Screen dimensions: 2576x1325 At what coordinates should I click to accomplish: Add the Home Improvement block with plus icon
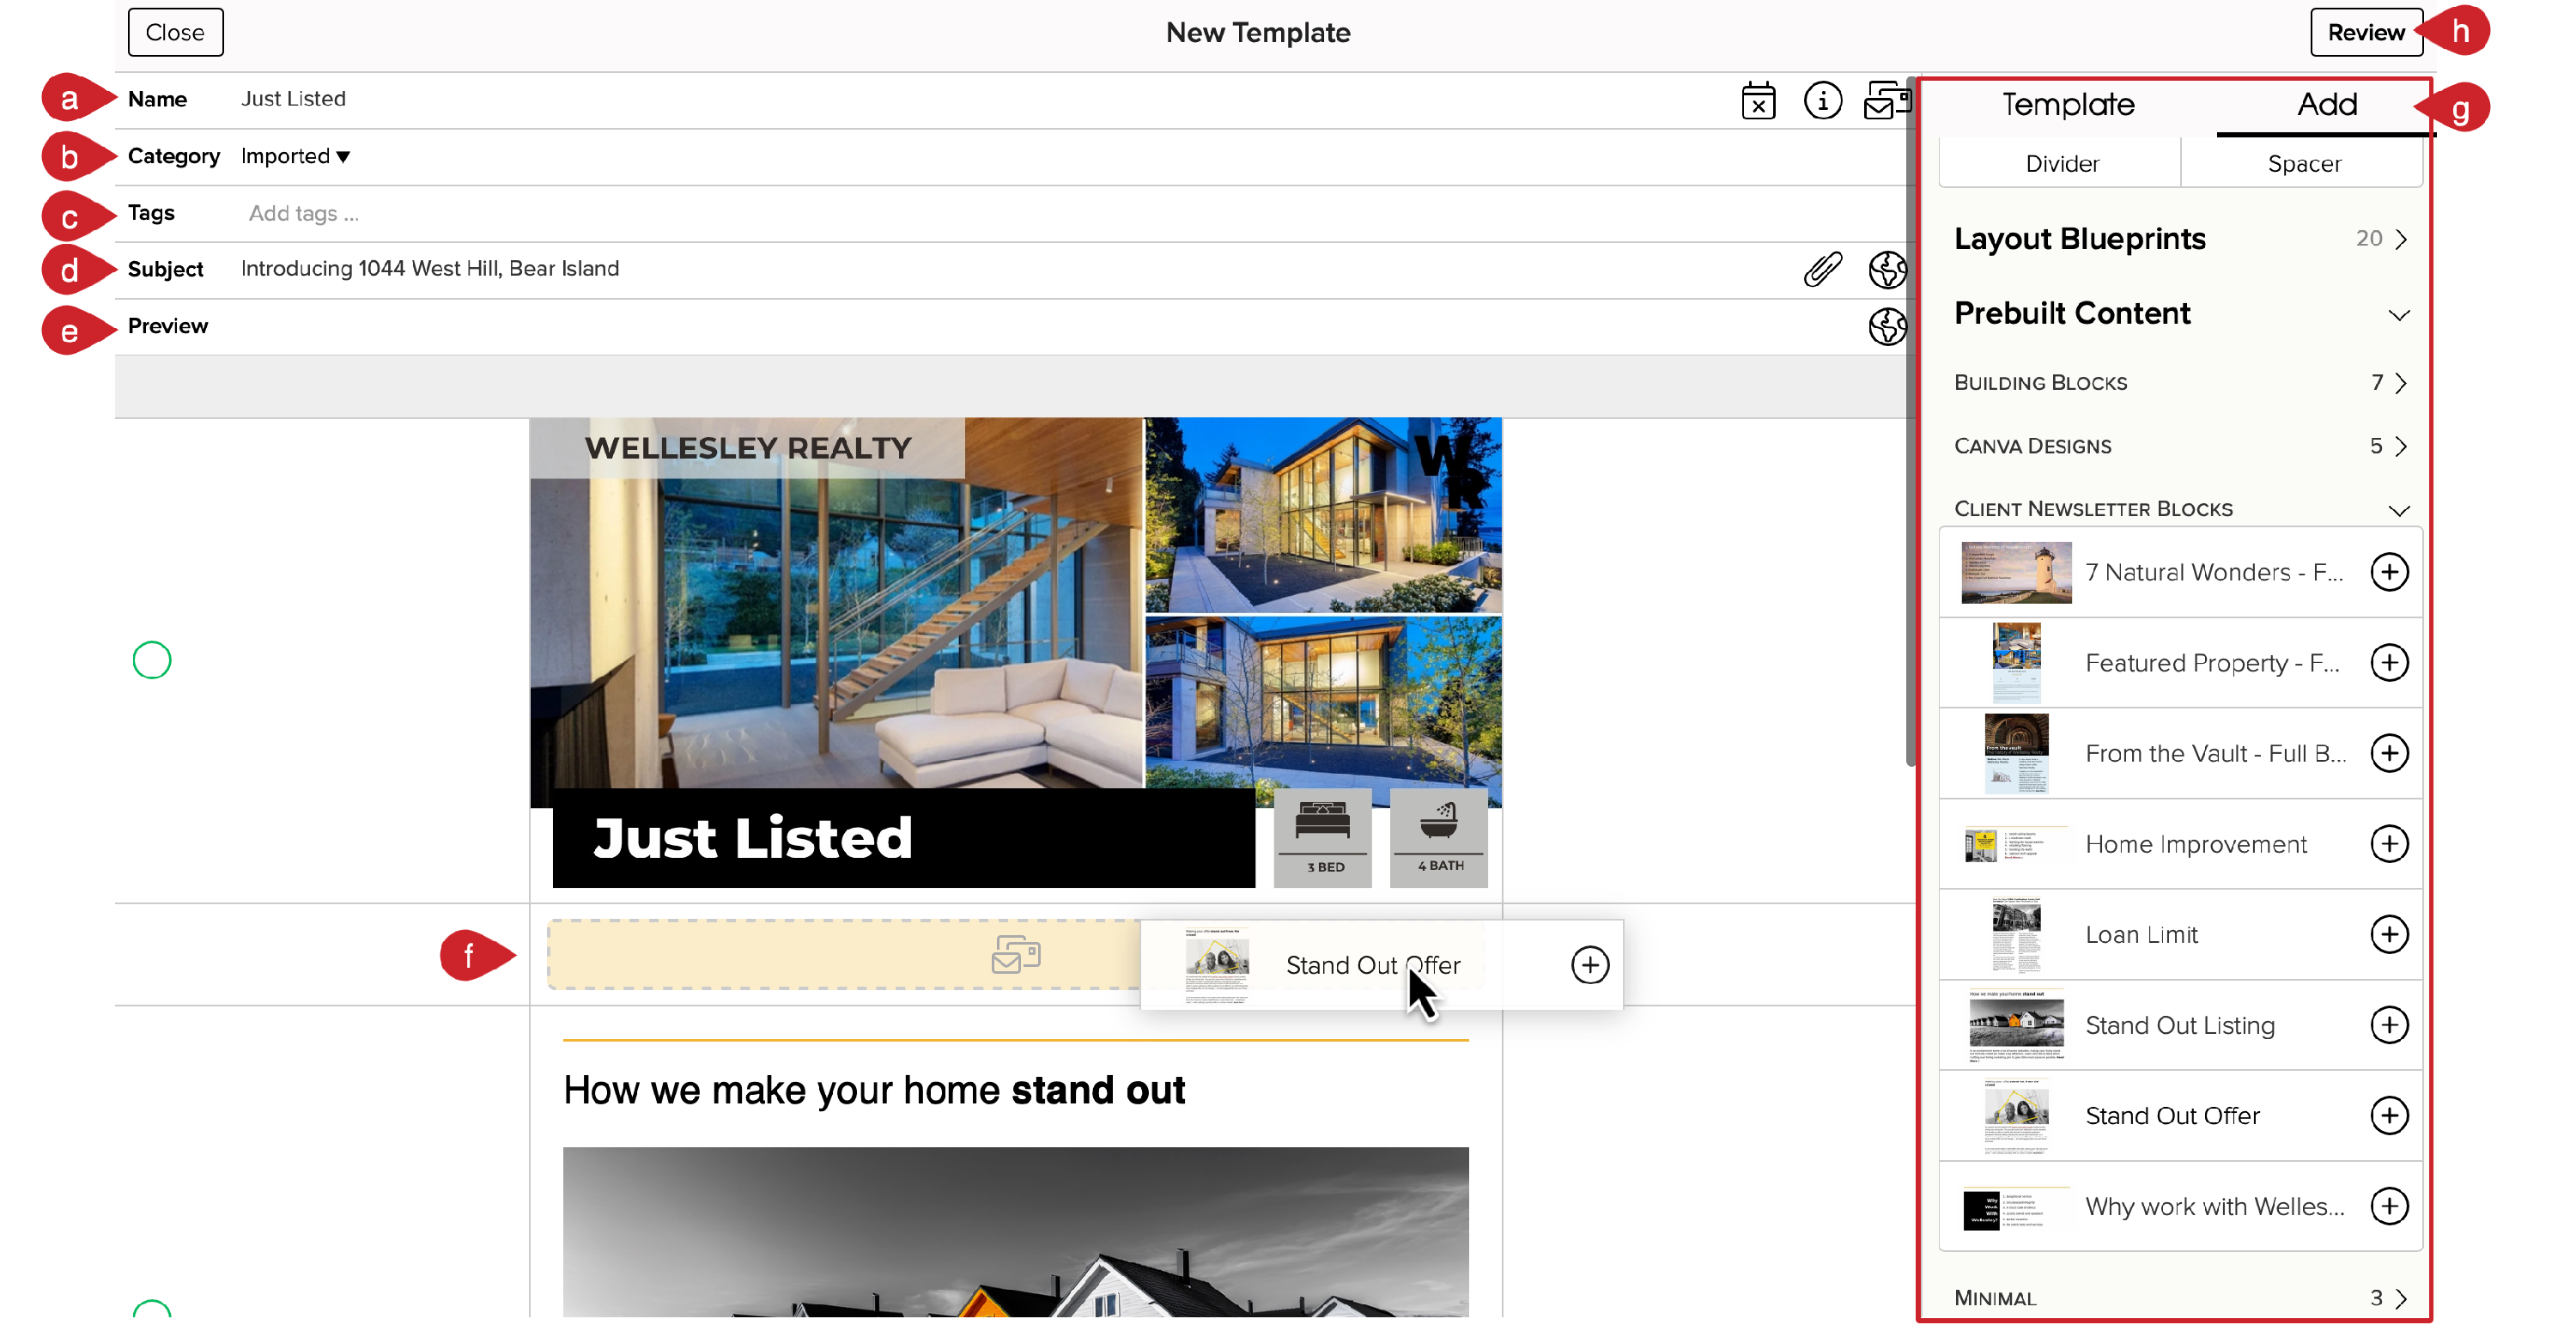coord(2391,844)
